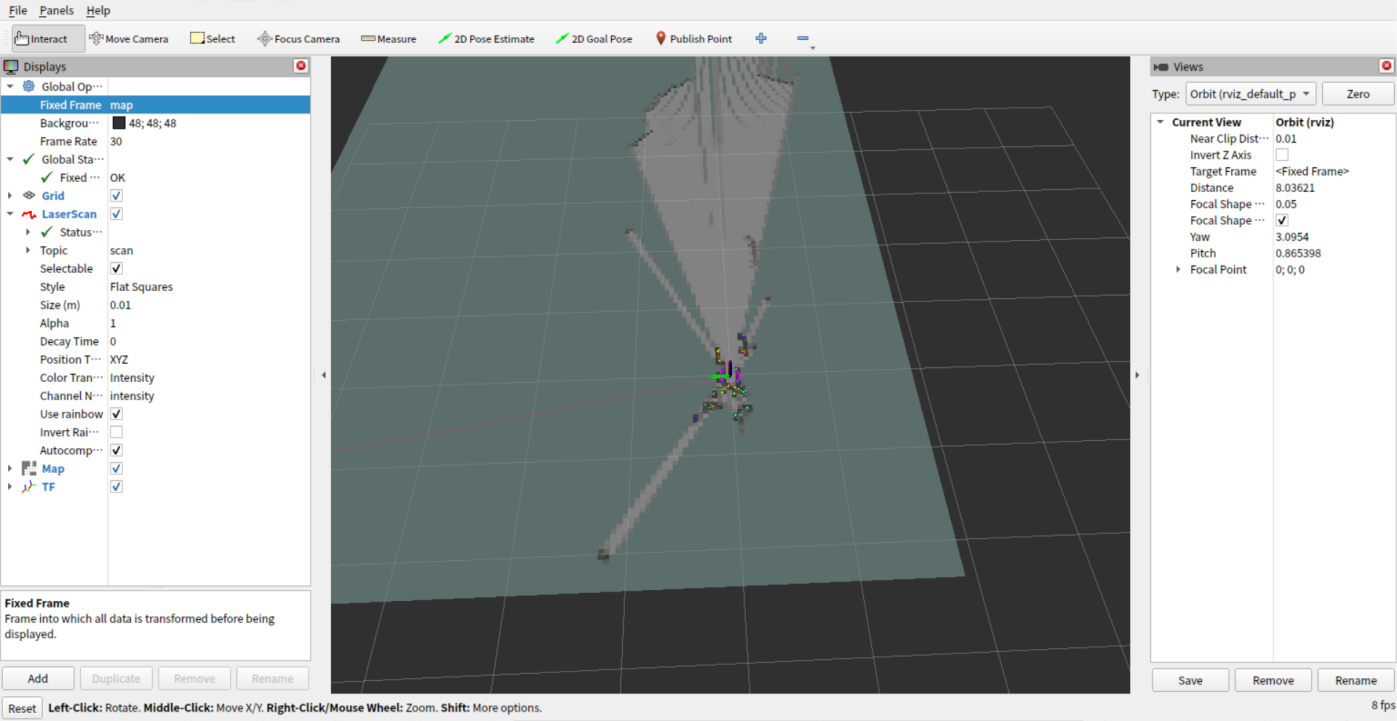The image size is (1397, 721).
Task: Open the view Type dropdown
Action: [x=1250, y=94]
